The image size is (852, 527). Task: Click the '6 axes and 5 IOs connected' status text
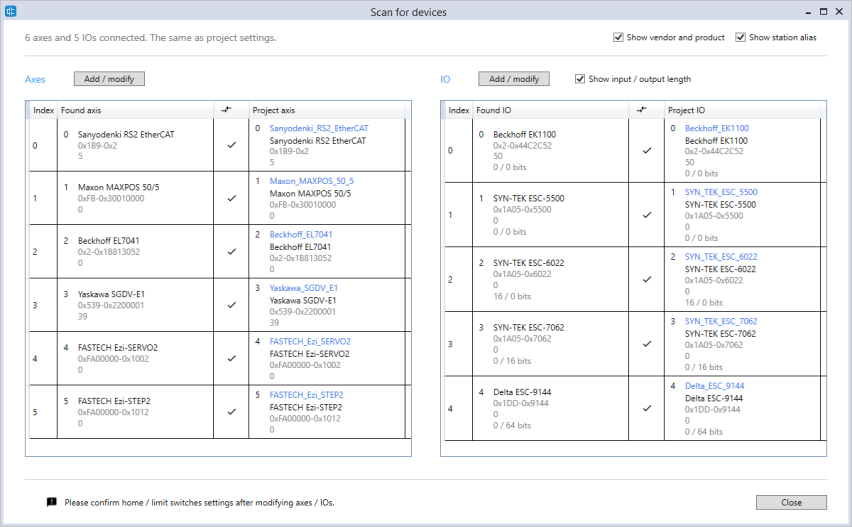[151, 37]
